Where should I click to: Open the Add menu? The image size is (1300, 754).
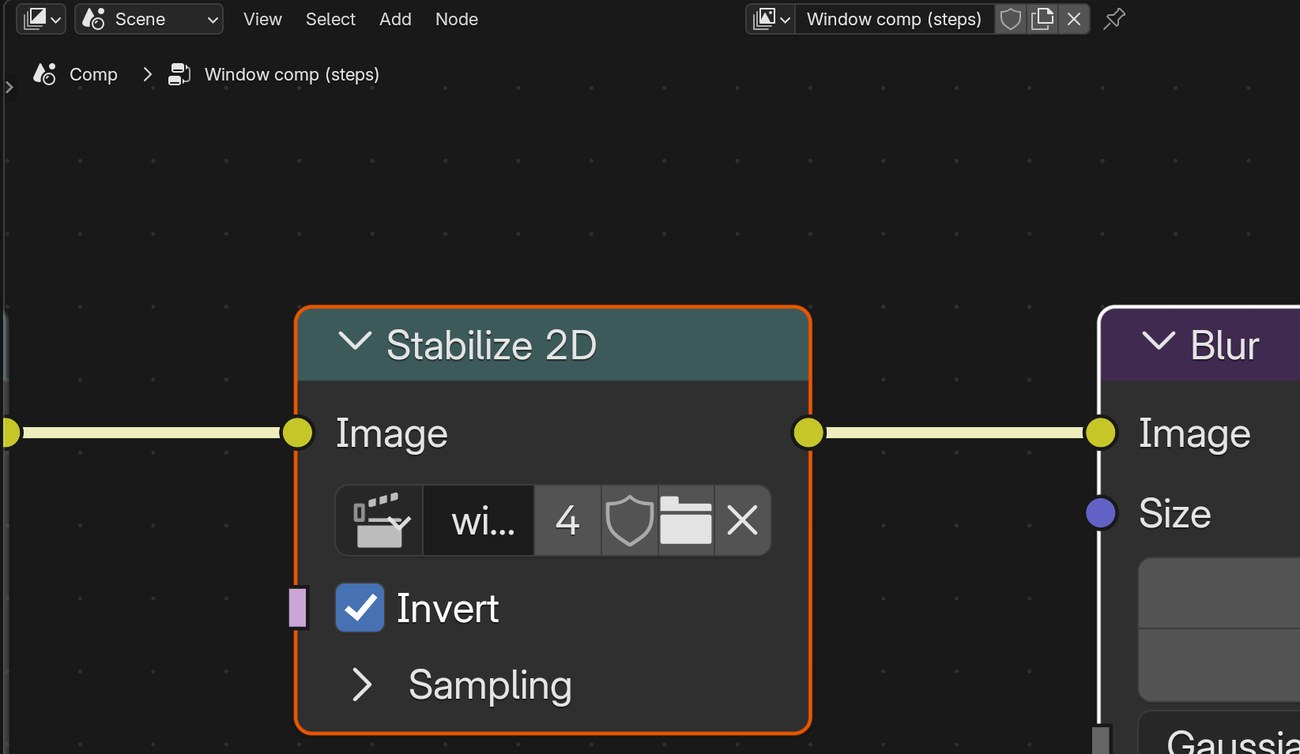point(395,19)
